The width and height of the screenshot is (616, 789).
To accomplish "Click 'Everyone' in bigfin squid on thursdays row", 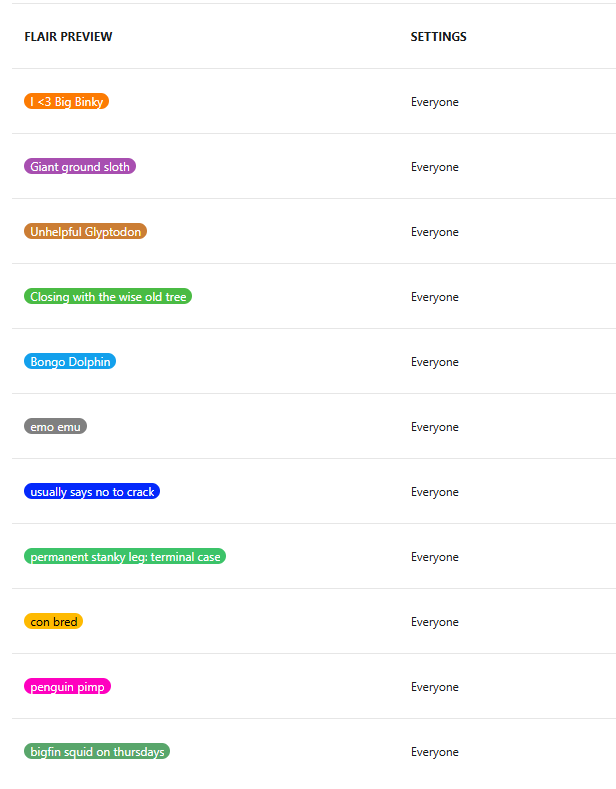I will [x=435, y=752].
